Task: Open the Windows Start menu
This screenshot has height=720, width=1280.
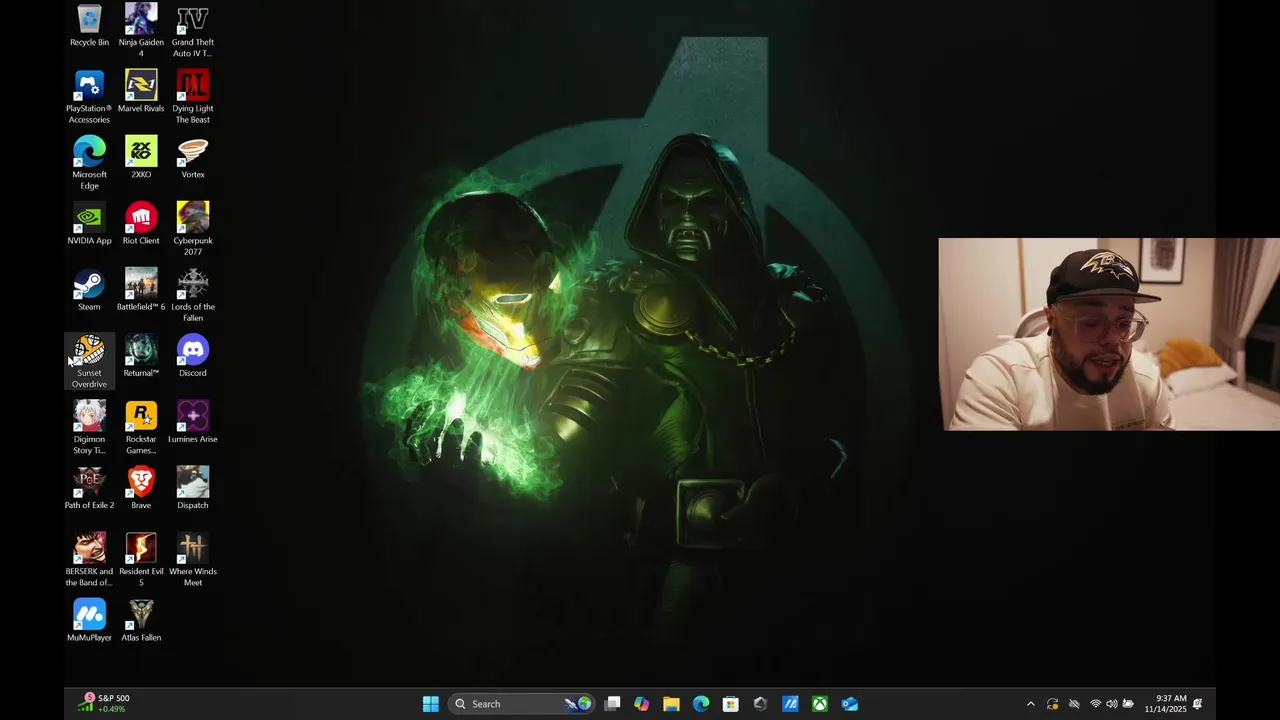Action: [x=431, y=704]
